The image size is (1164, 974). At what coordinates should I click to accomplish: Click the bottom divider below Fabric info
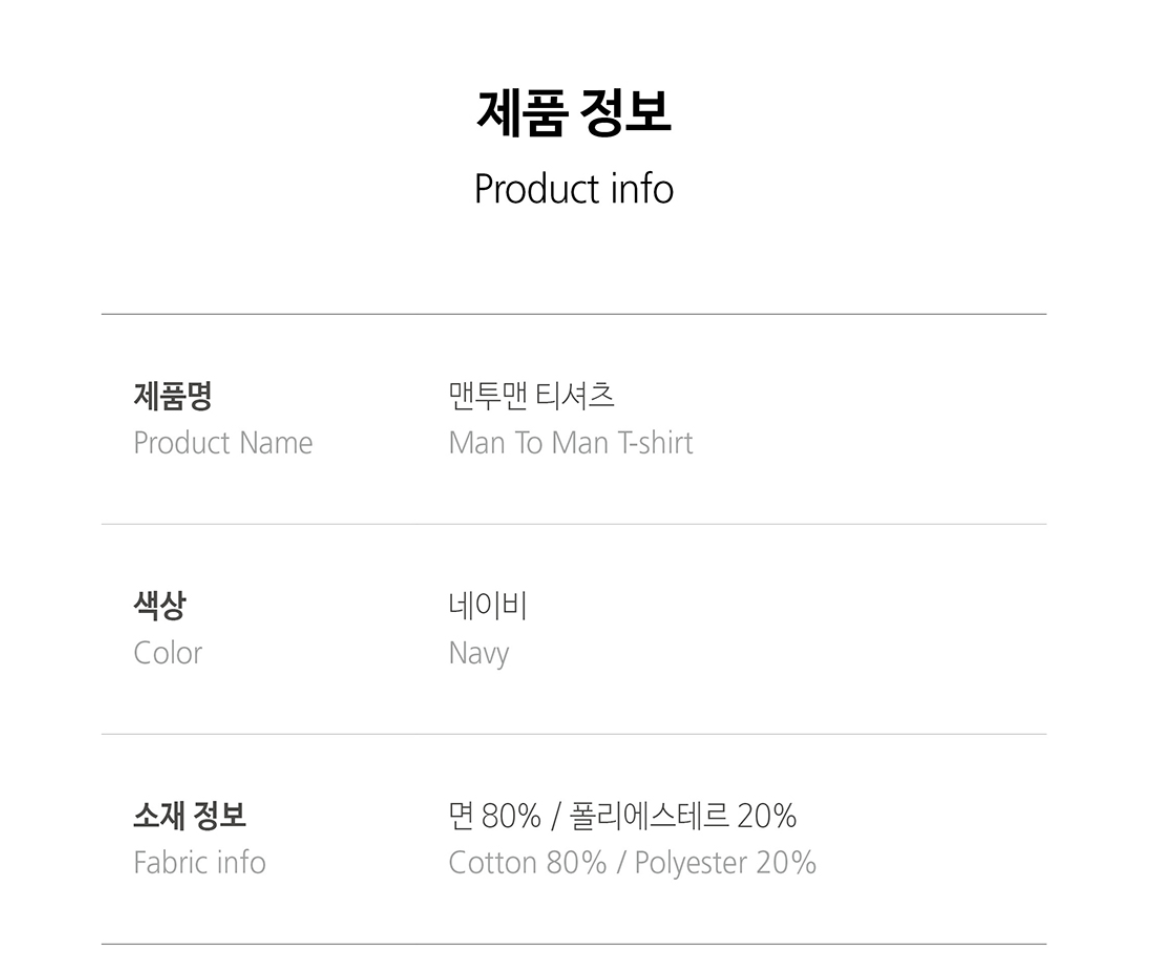coord(573,944)
